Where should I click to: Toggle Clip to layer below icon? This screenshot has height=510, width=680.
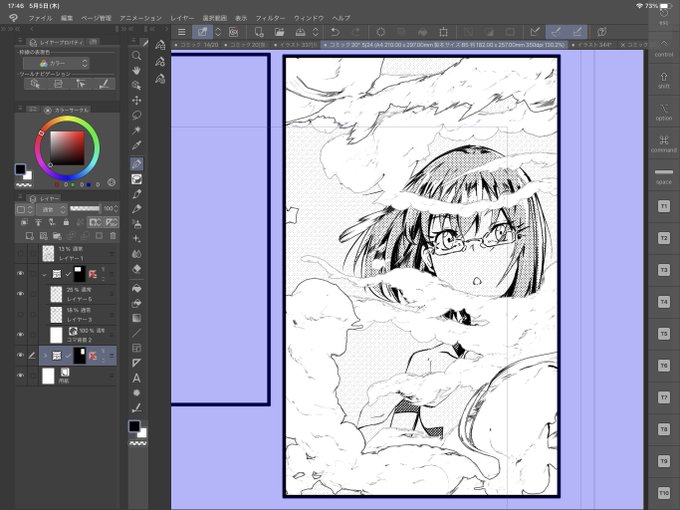[24, 222]
